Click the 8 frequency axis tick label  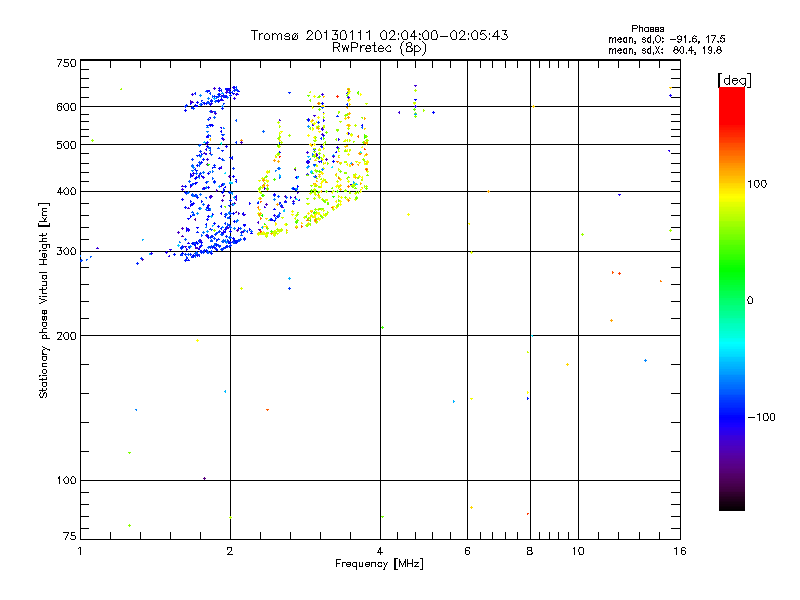[530, 551]
